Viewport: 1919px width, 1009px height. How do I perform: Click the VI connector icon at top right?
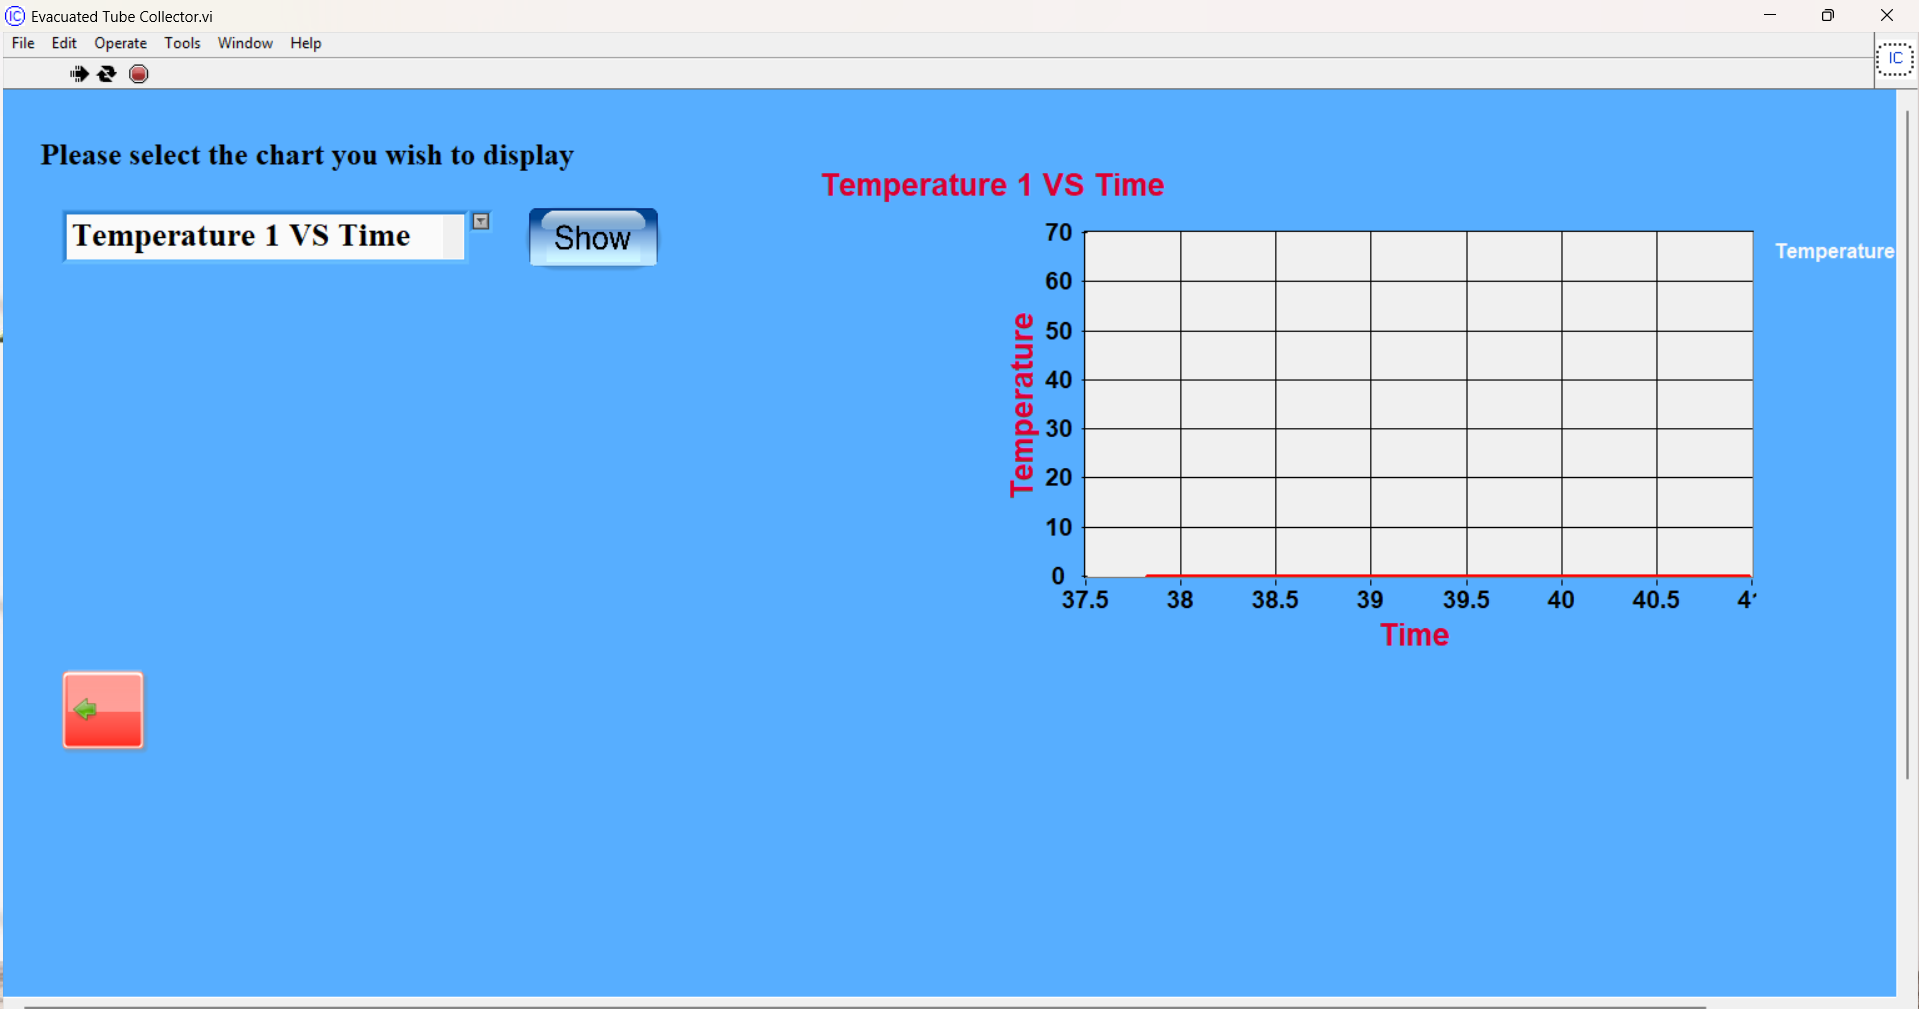(x=1894, y=59)
